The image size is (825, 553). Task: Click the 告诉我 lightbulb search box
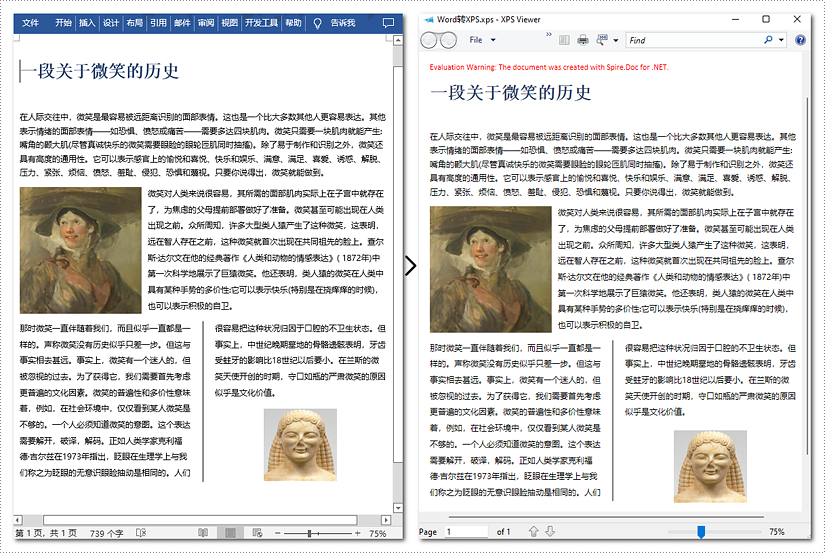[x=334, y=23]
